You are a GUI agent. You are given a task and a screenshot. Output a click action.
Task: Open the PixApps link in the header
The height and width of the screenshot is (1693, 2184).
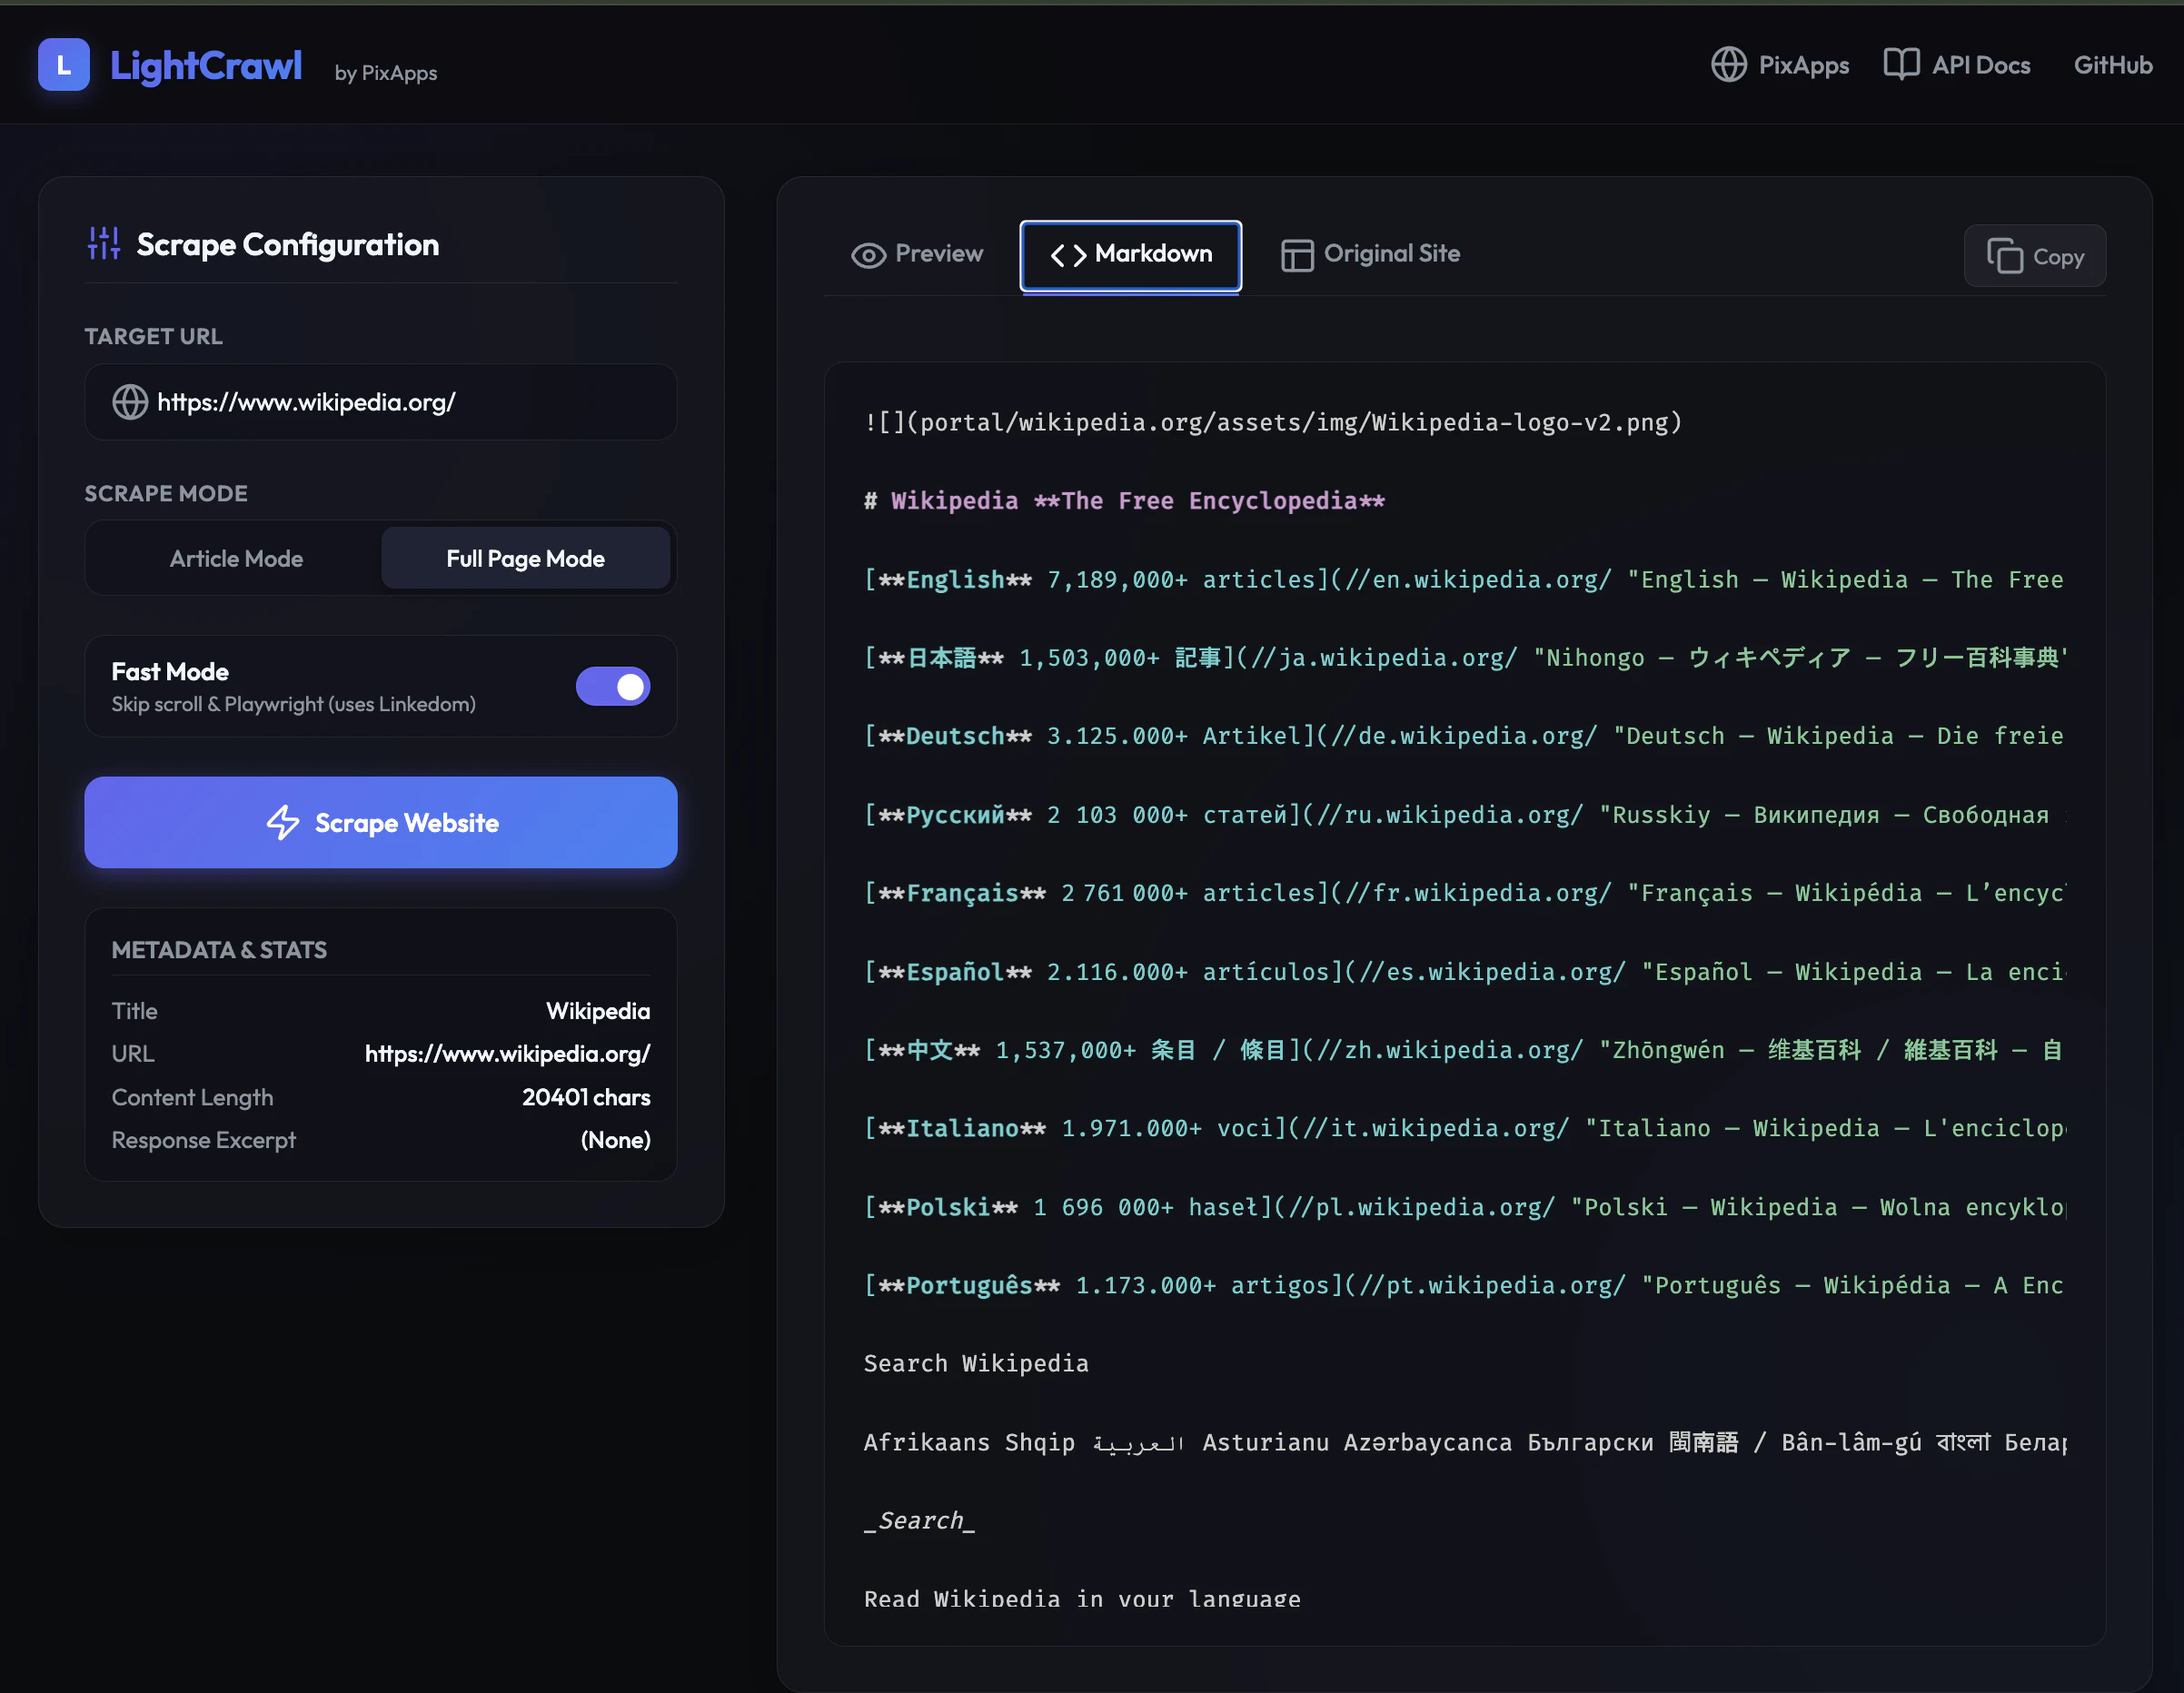(x=1780, y=65)
